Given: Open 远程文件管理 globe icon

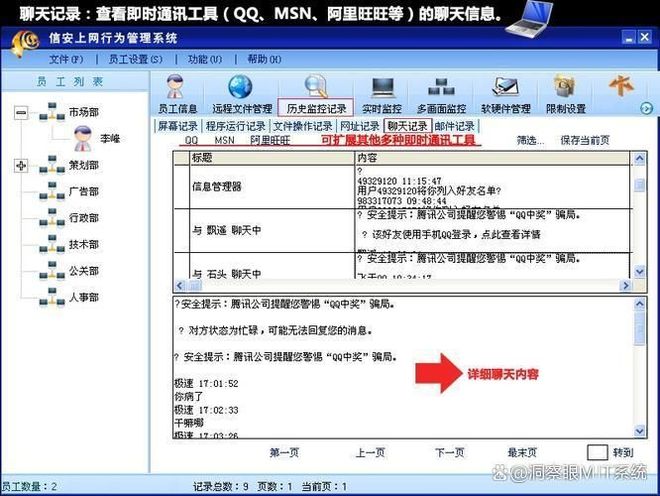Looking at the screenshot, I should coord(240,87).
